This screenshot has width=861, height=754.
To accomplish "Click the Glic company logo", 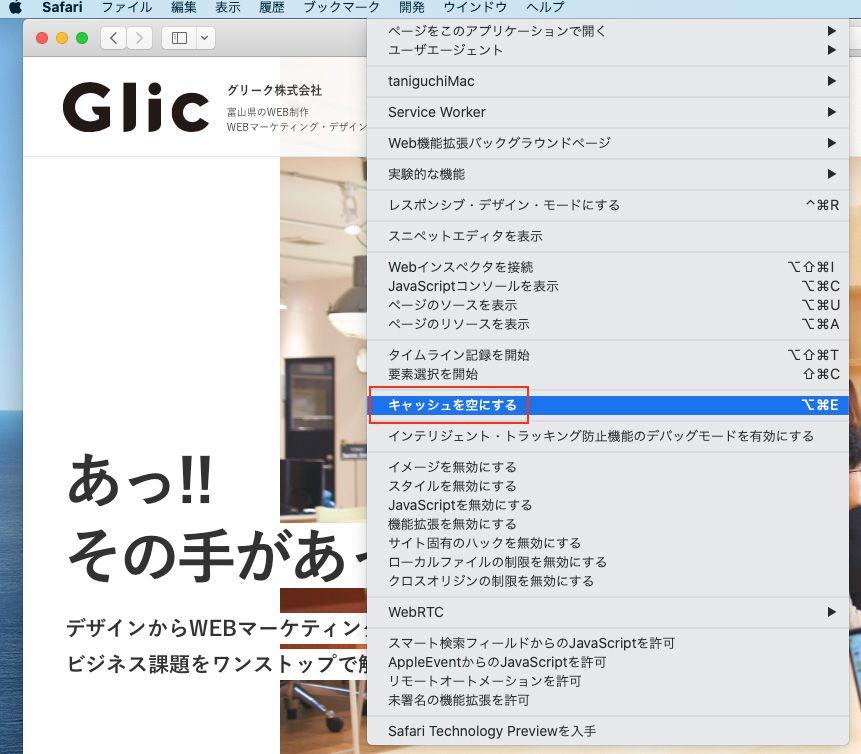I will (136, 107).
